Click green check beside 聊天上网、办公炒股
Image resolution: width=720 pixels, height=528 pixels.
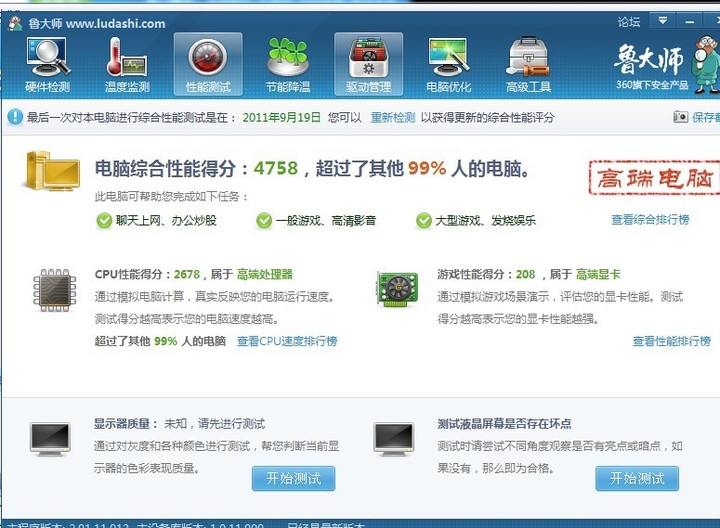click(104, 221)
